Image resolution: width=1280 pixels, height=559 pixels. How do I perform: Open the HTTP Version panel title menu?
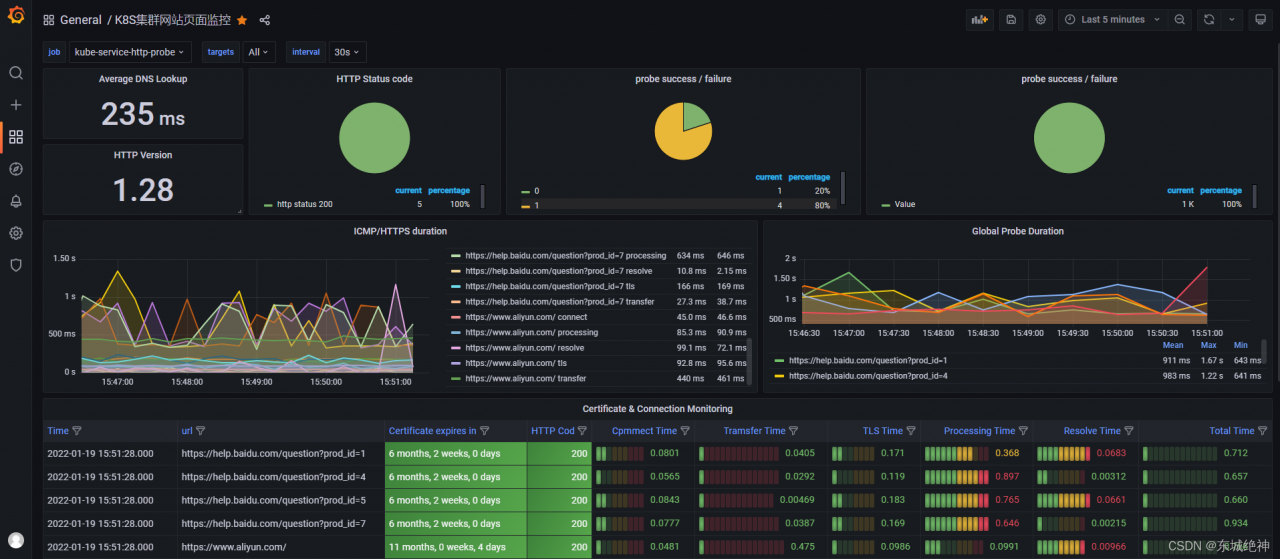tap(143, 155)
